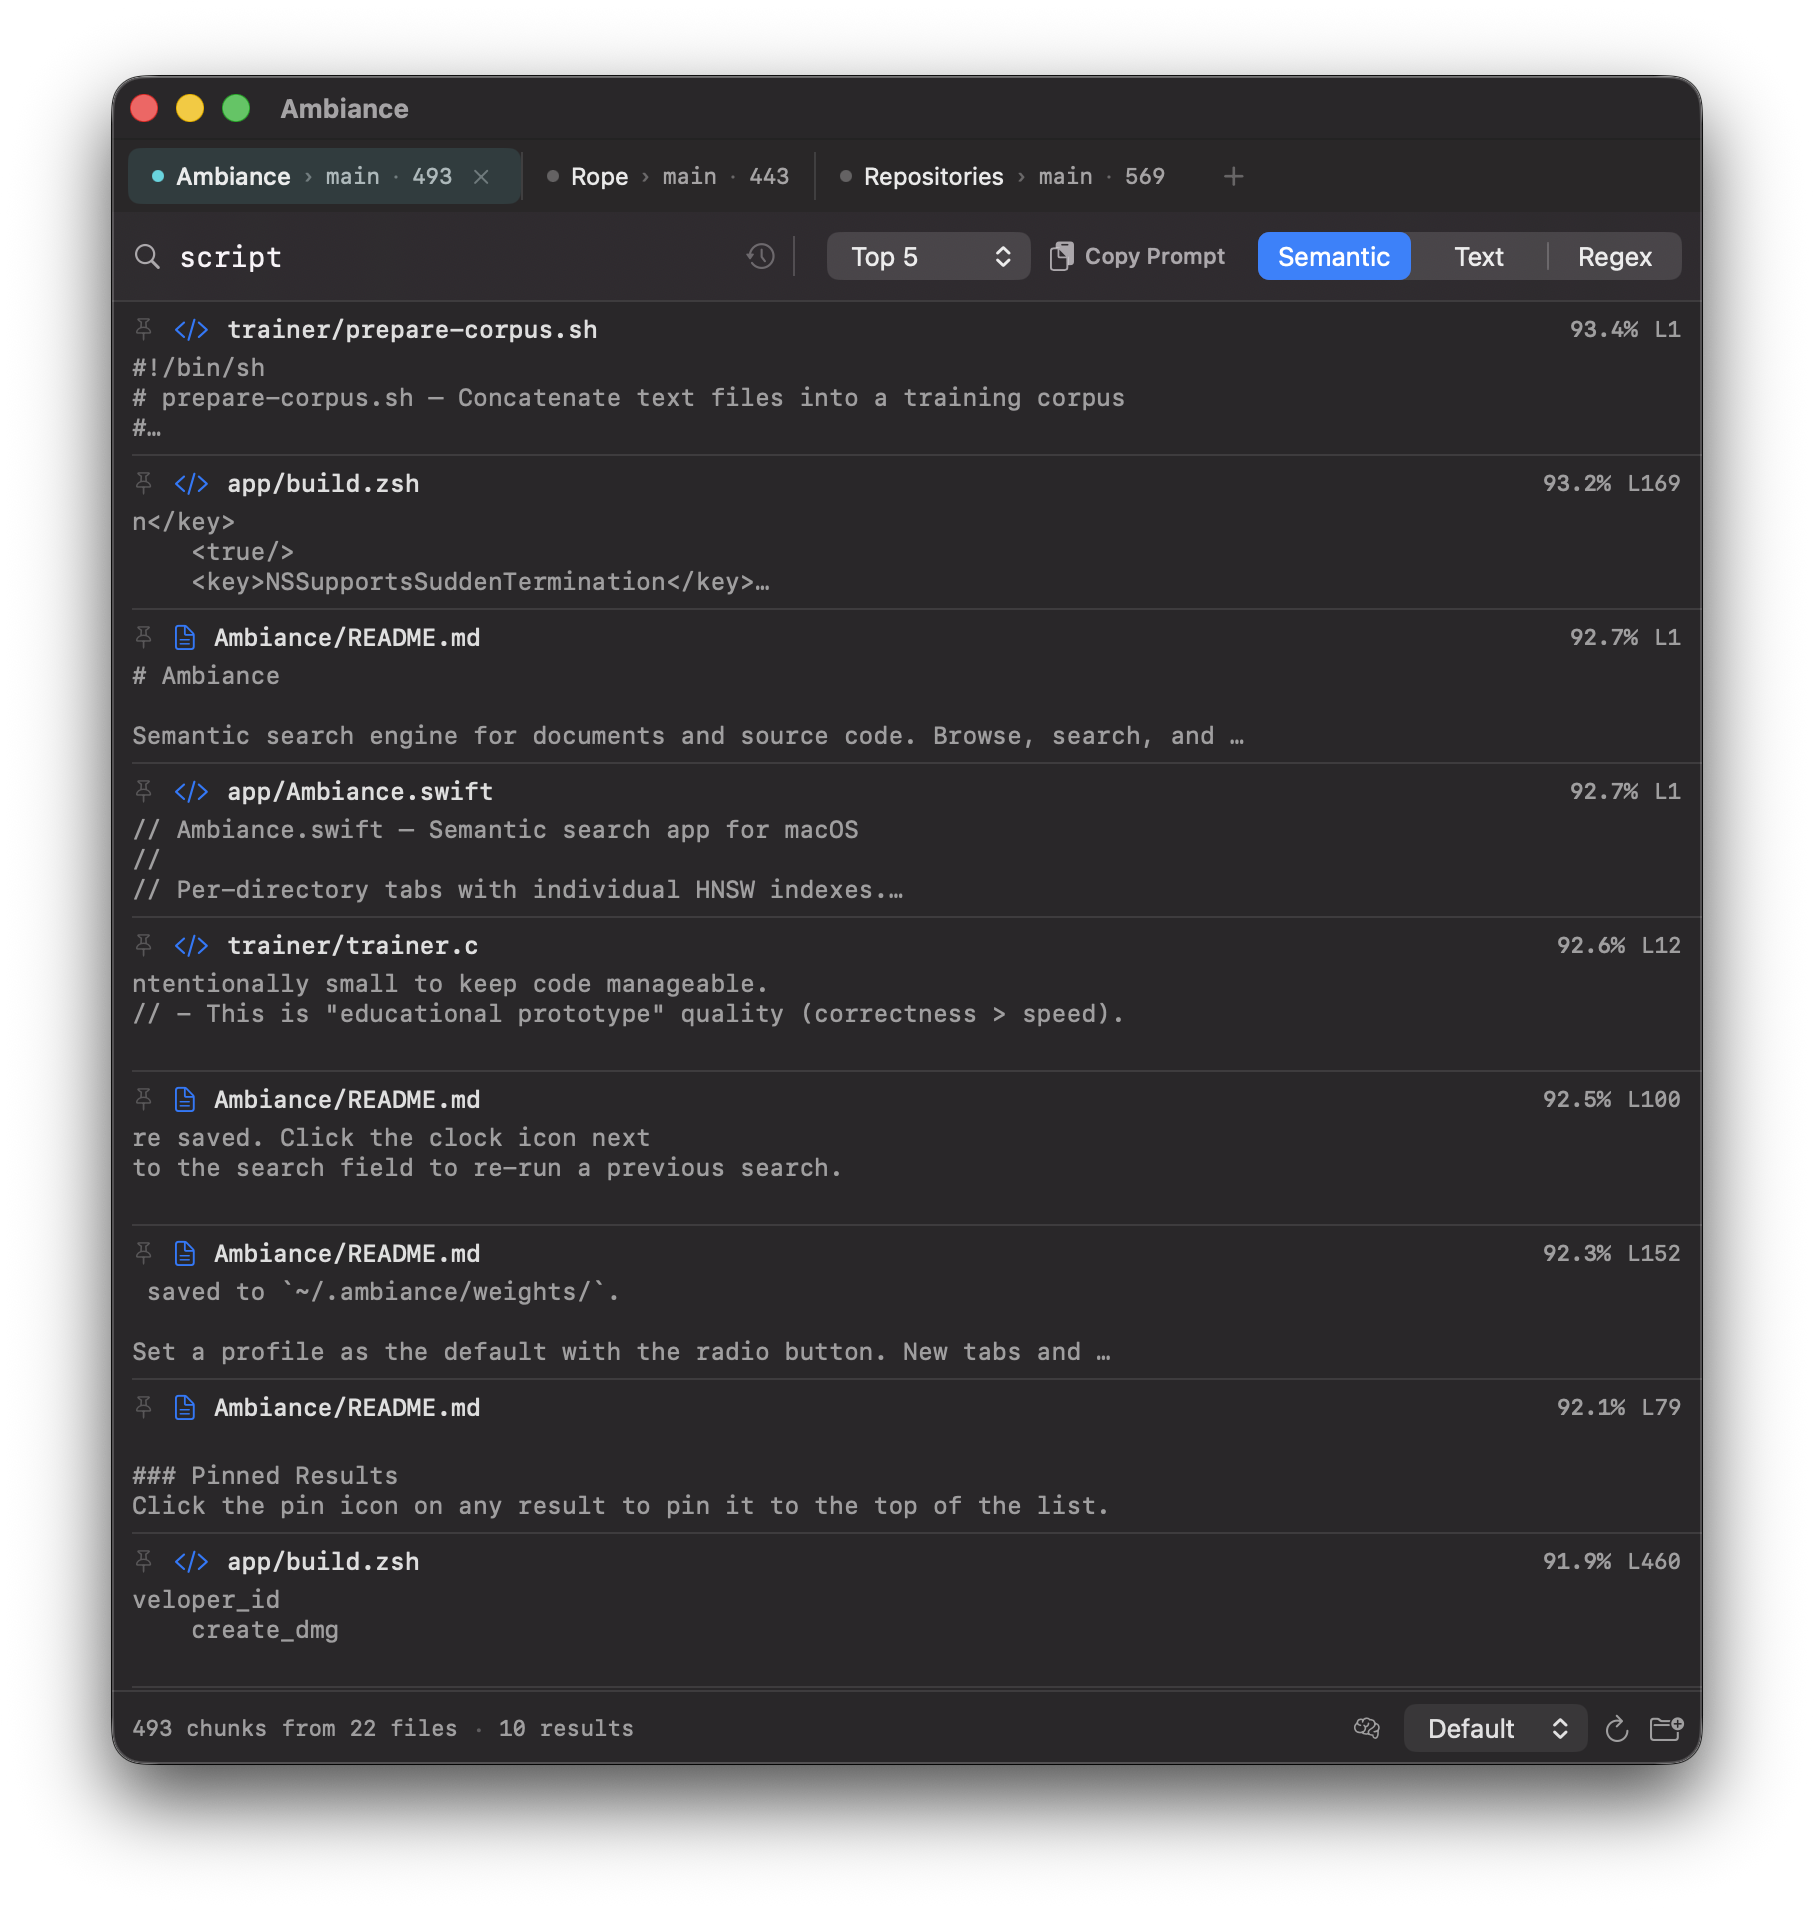Pin the app/build.zsh result

click(x=143, y=483)
